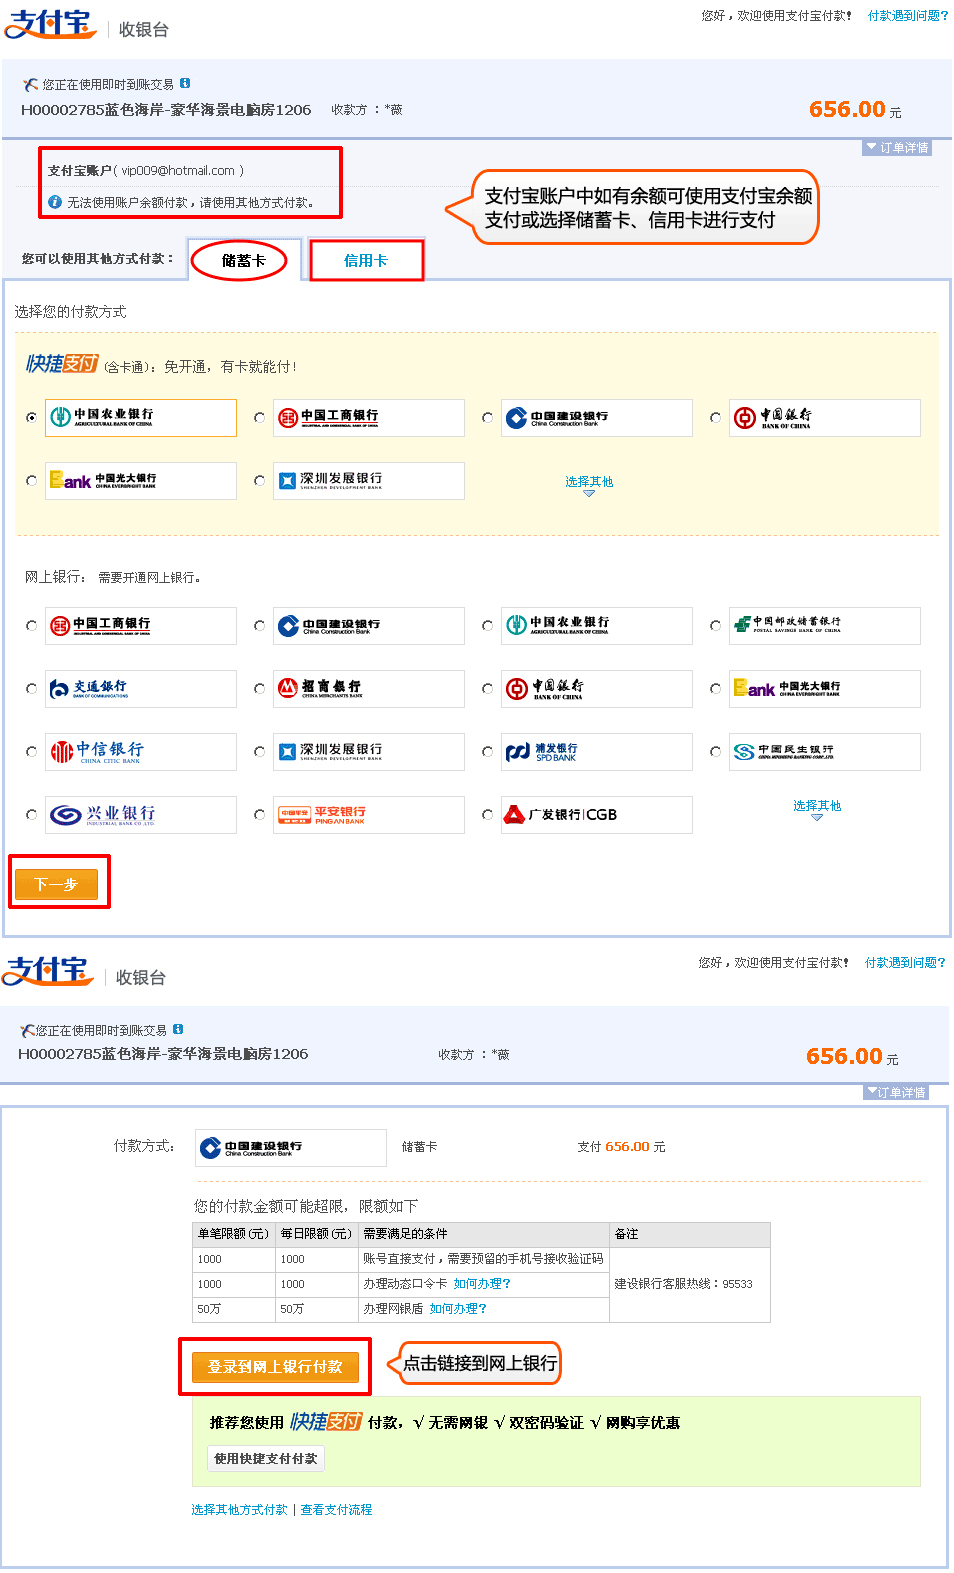Click the 使用快捷支付付款 button
This screenshot has height=1573, width=954.
pos(266,1458)
